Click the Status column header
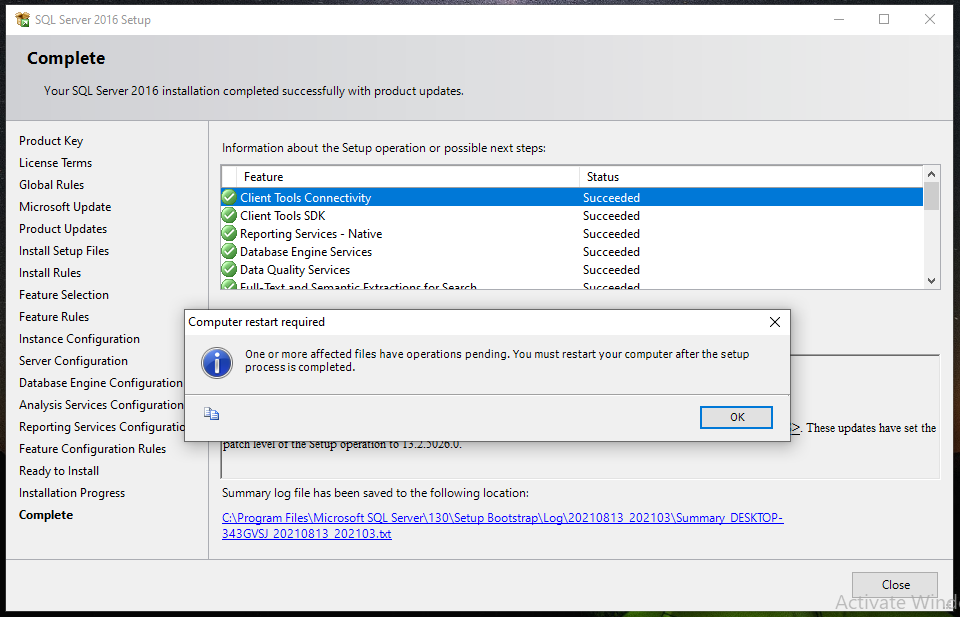Image resolution: width=960 pixels, height=617 pixels. (x=751, y=177)
